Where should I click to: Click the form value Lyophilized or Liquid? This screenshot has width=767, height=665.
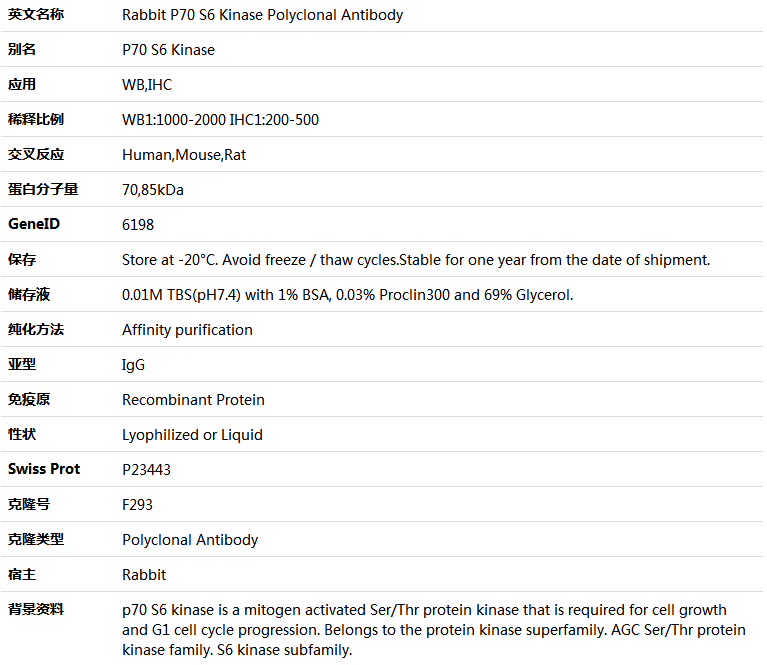(x=192, y=435)
